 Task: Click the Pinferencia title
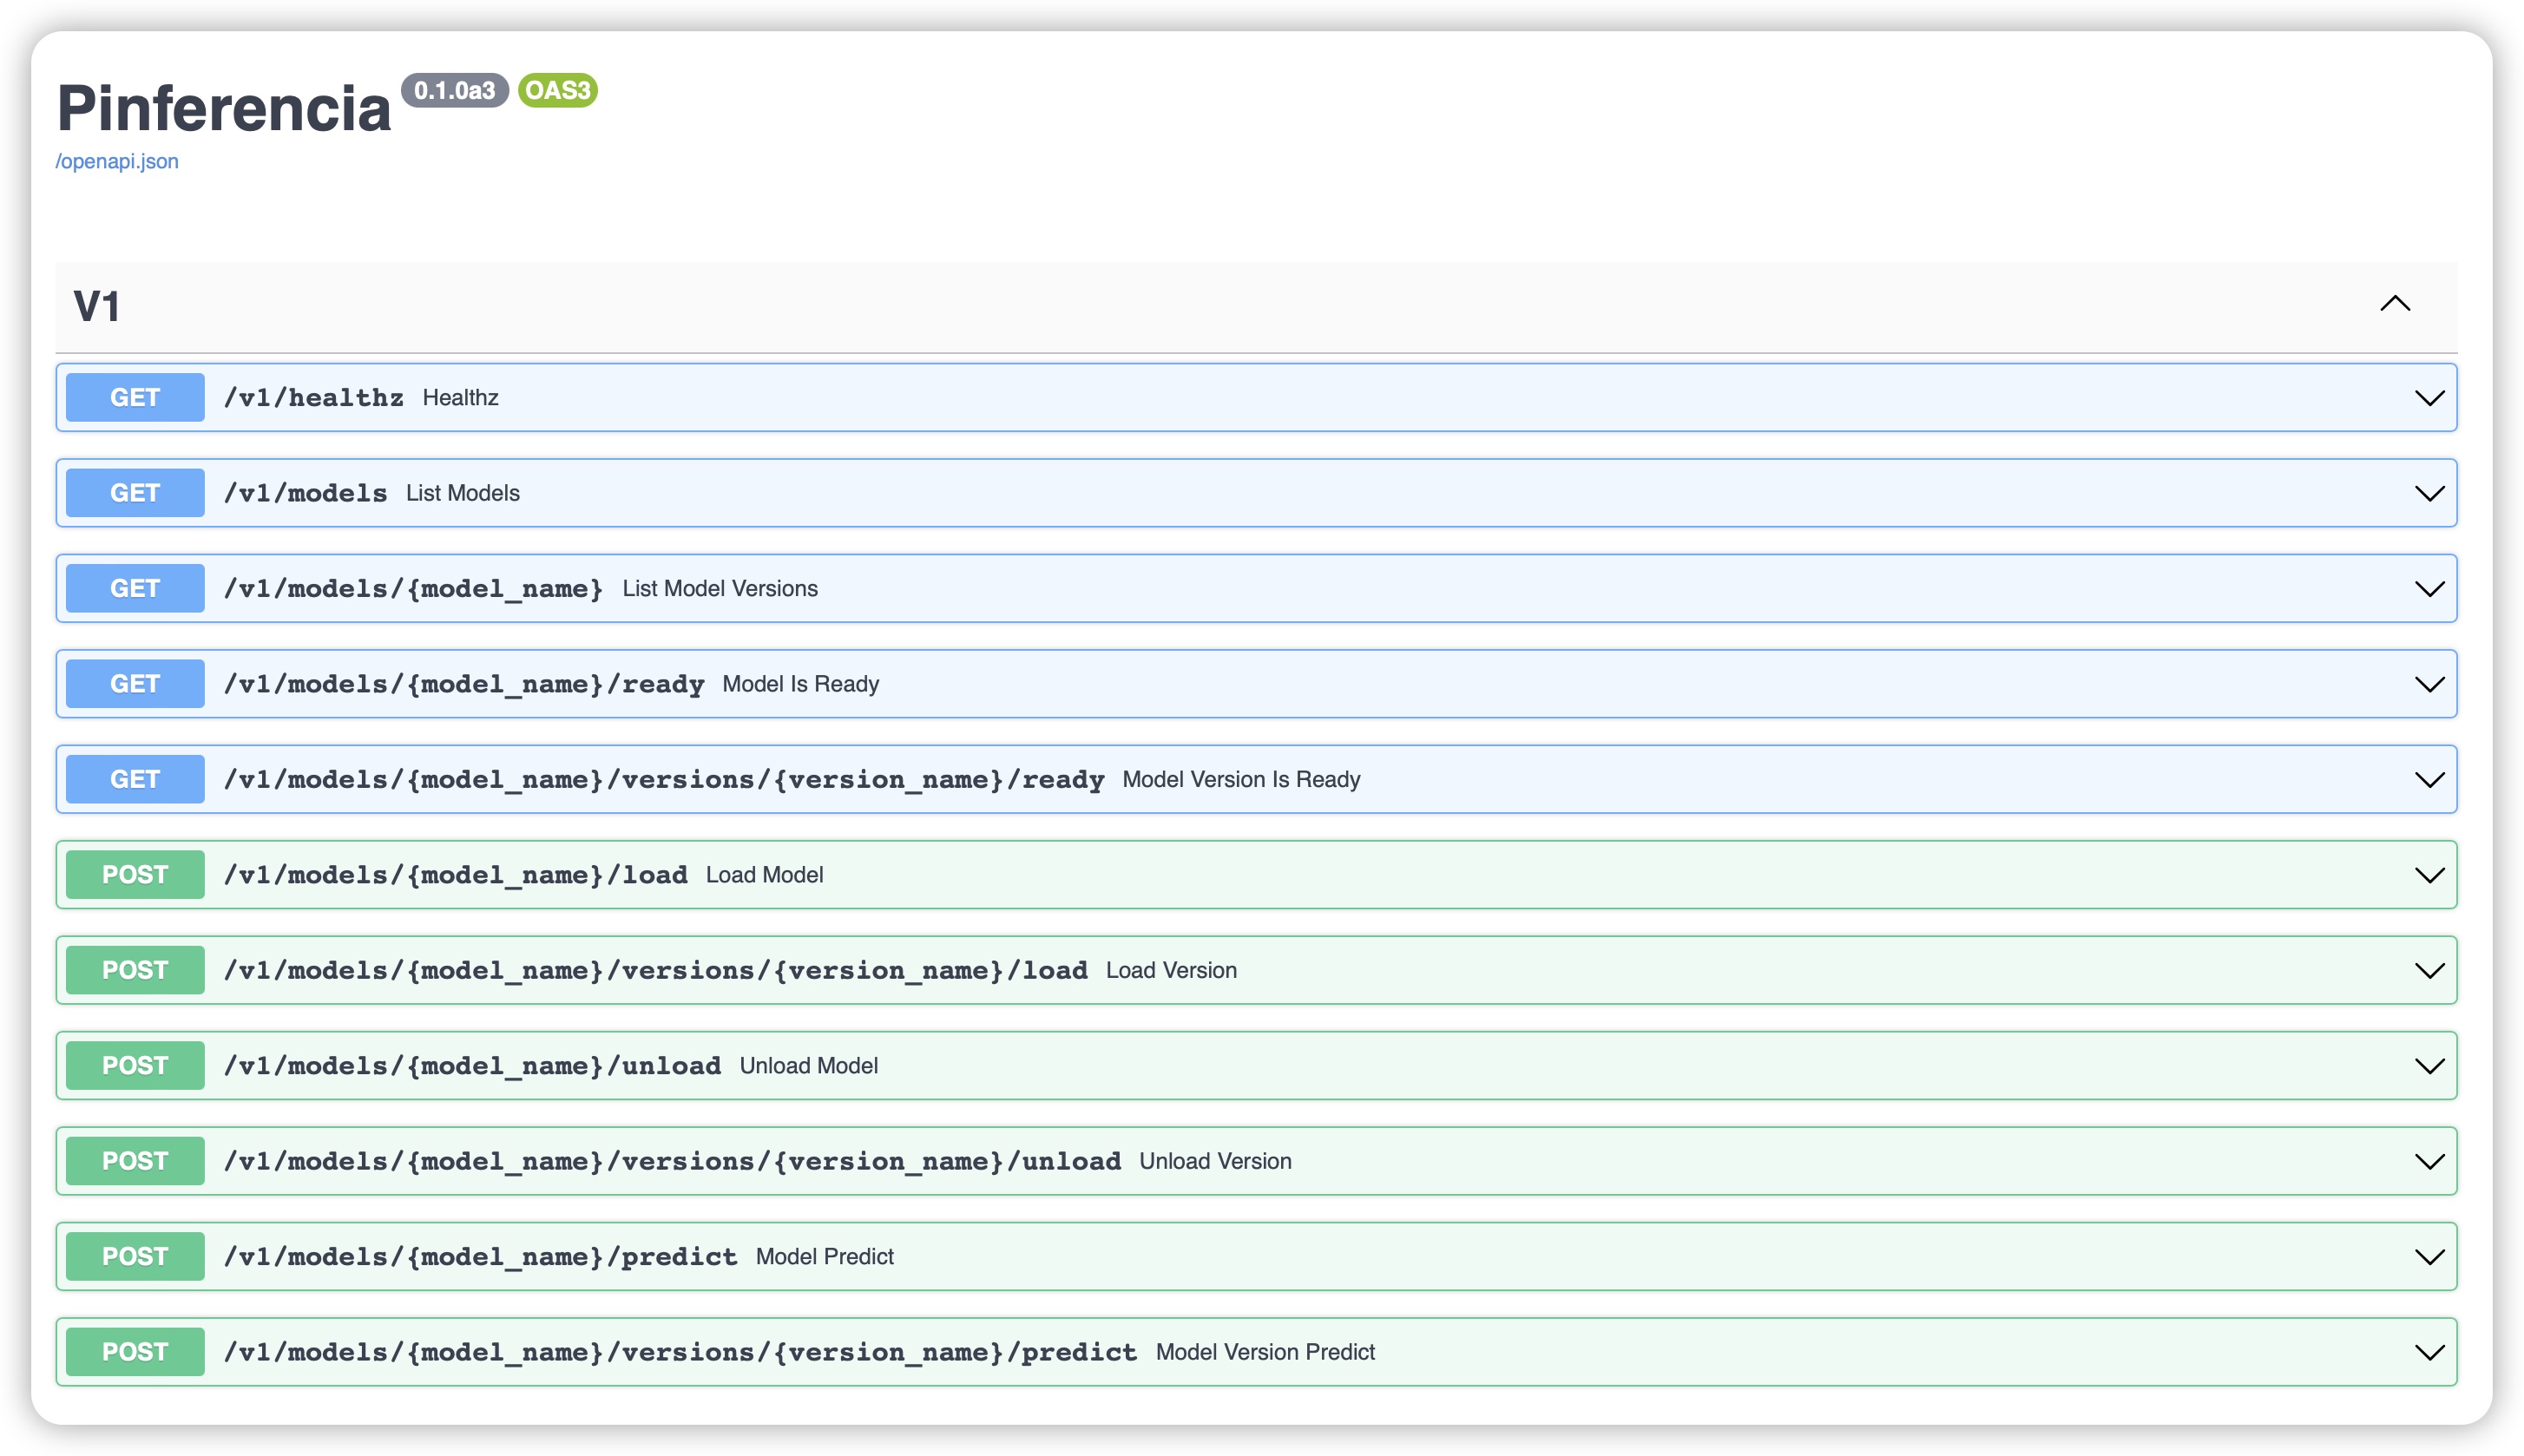(224, 108)
